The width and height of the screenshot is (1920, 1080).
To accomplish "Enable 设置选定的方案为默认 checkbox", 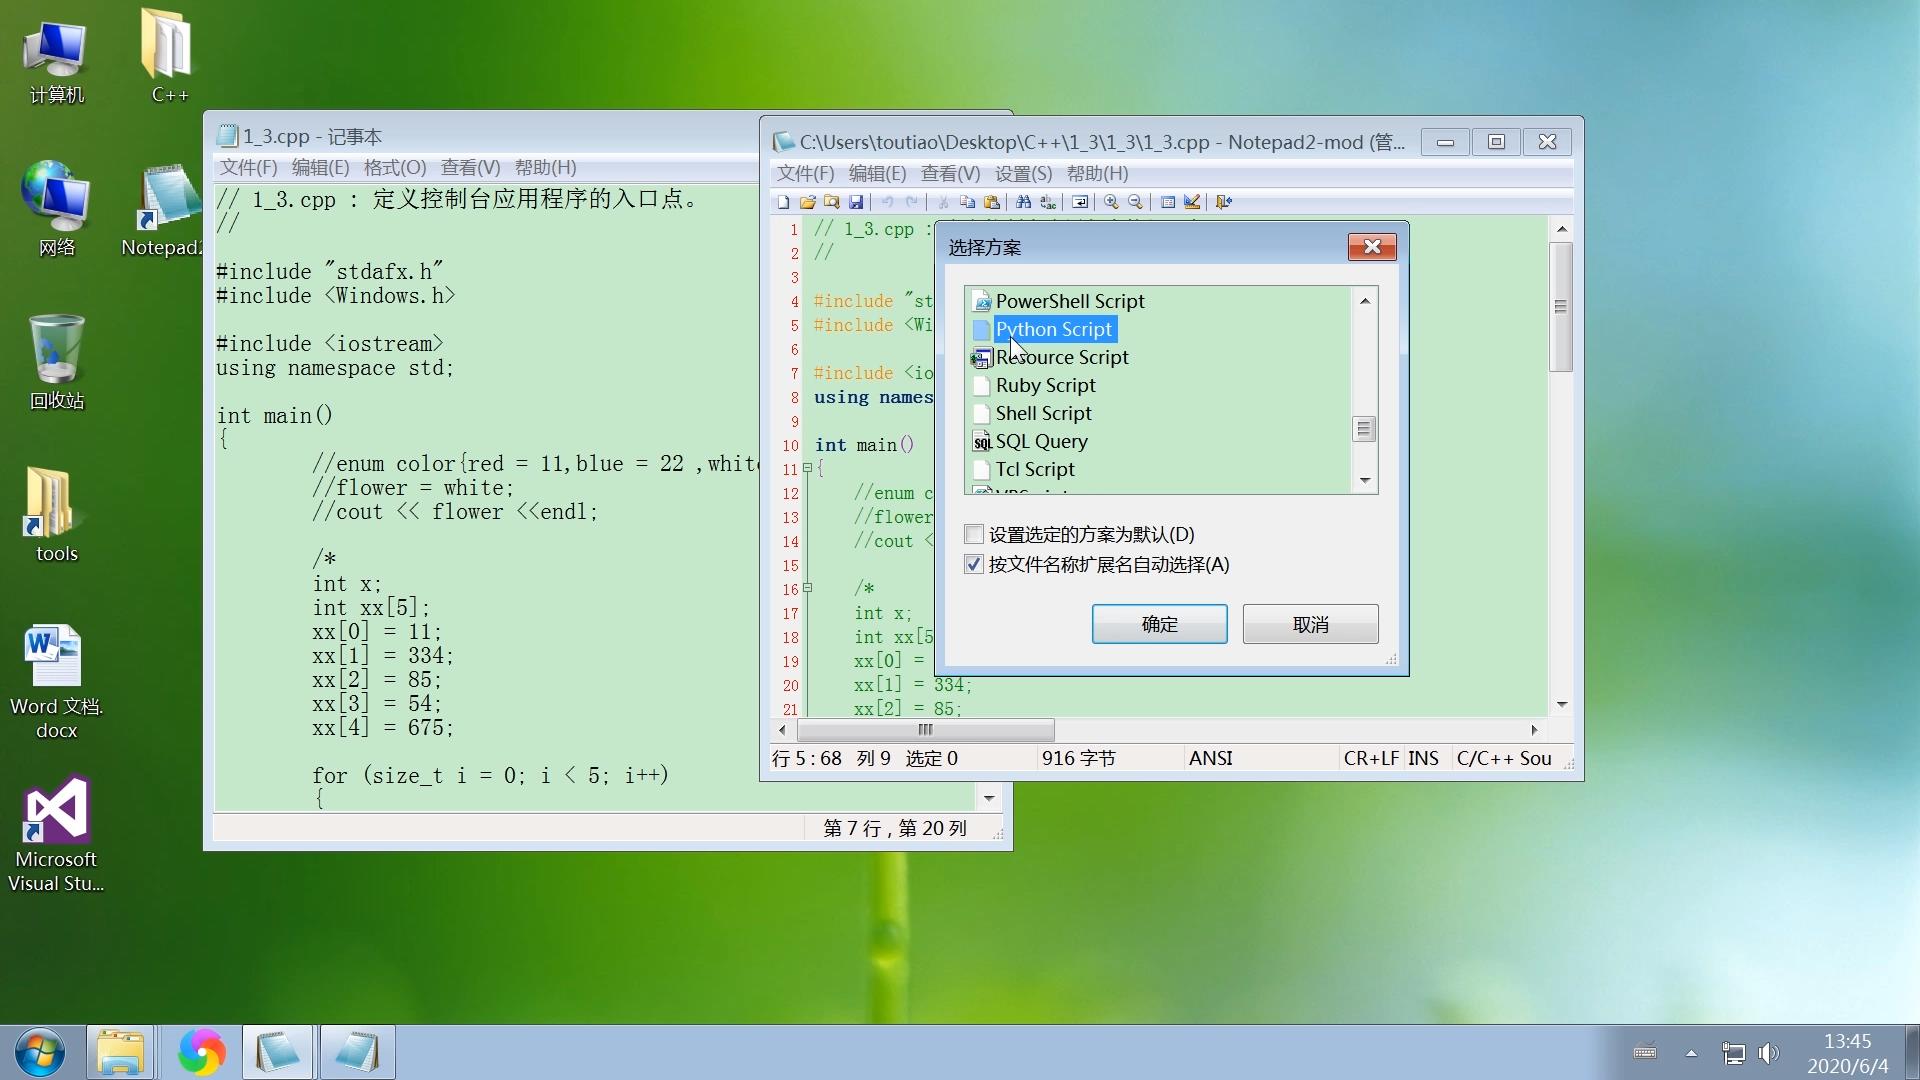I will (x=975, y=534).
